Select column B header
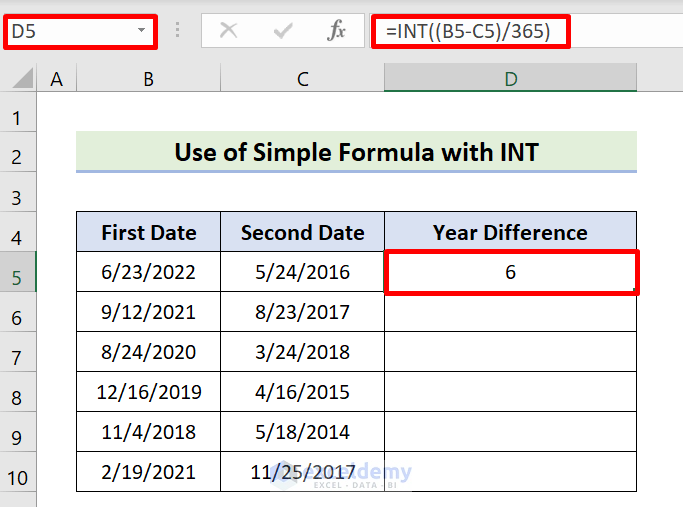The image size is (683, 507). (x=149, y=78)
